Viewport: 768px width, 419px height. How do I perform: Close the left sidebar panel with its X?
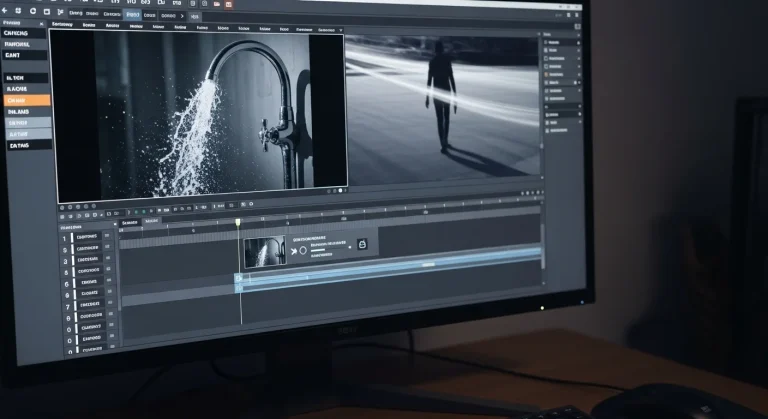tap(41, 24)
